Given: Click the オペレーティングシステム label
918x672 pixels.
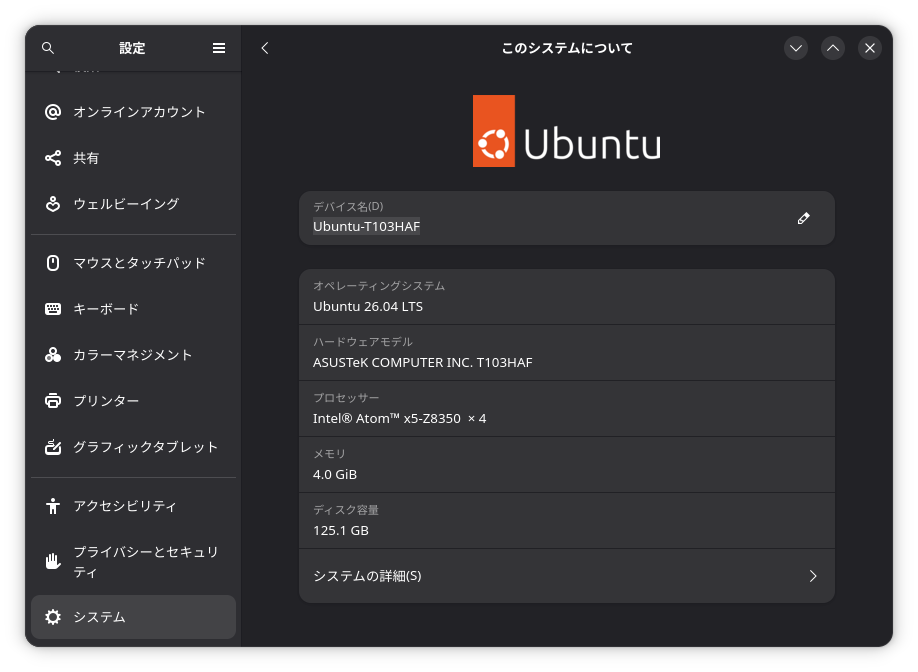Looking at the screenshot, I should 379,286.
